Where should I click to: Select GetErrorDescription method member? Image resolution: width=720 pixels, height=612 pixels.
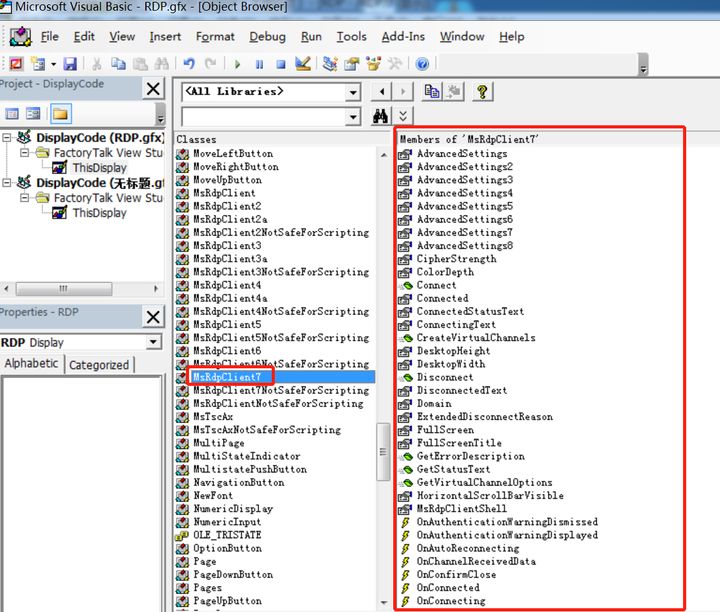[x=471, y=456]
